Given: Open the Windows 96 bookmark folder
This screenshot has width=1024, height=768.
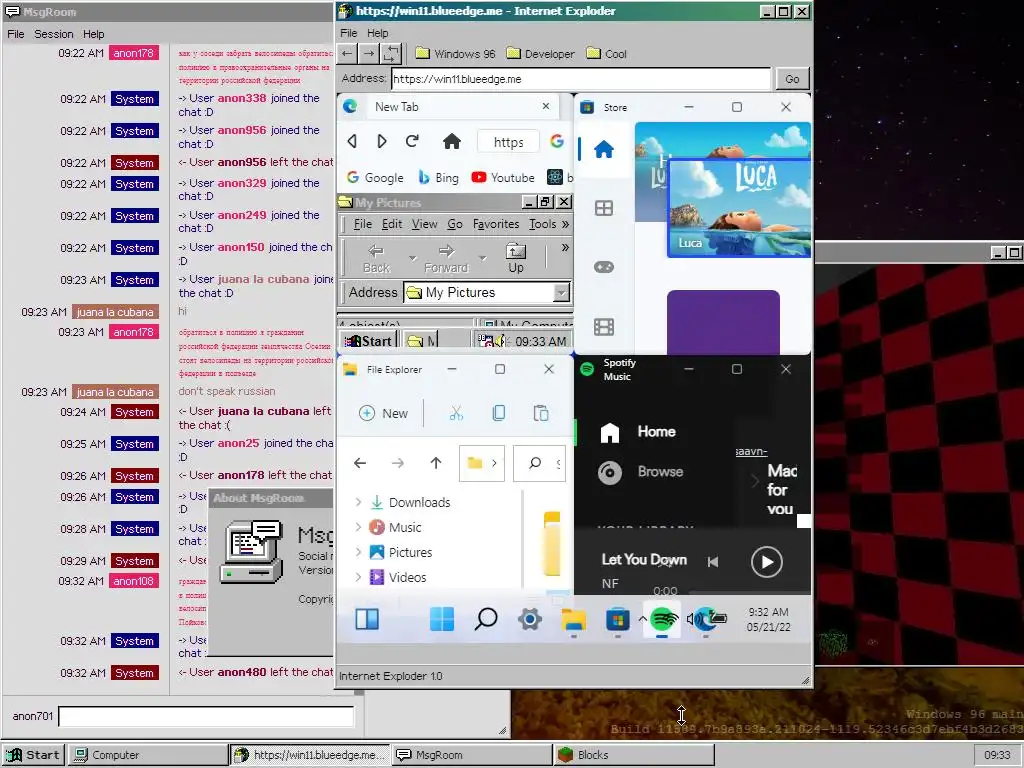Looking at the screenshot, I should coord(455,54).
